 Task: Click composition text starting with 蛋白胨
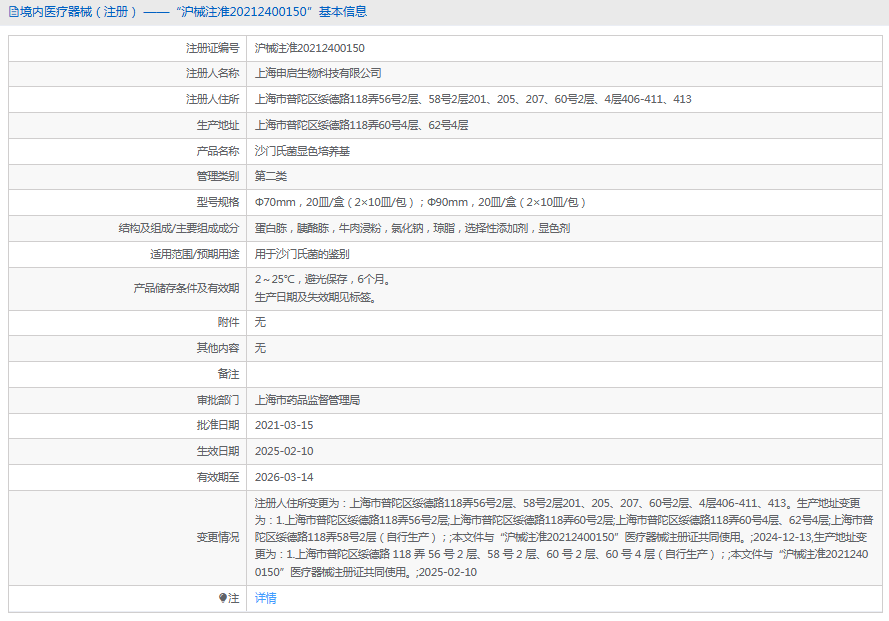point(412,229)
